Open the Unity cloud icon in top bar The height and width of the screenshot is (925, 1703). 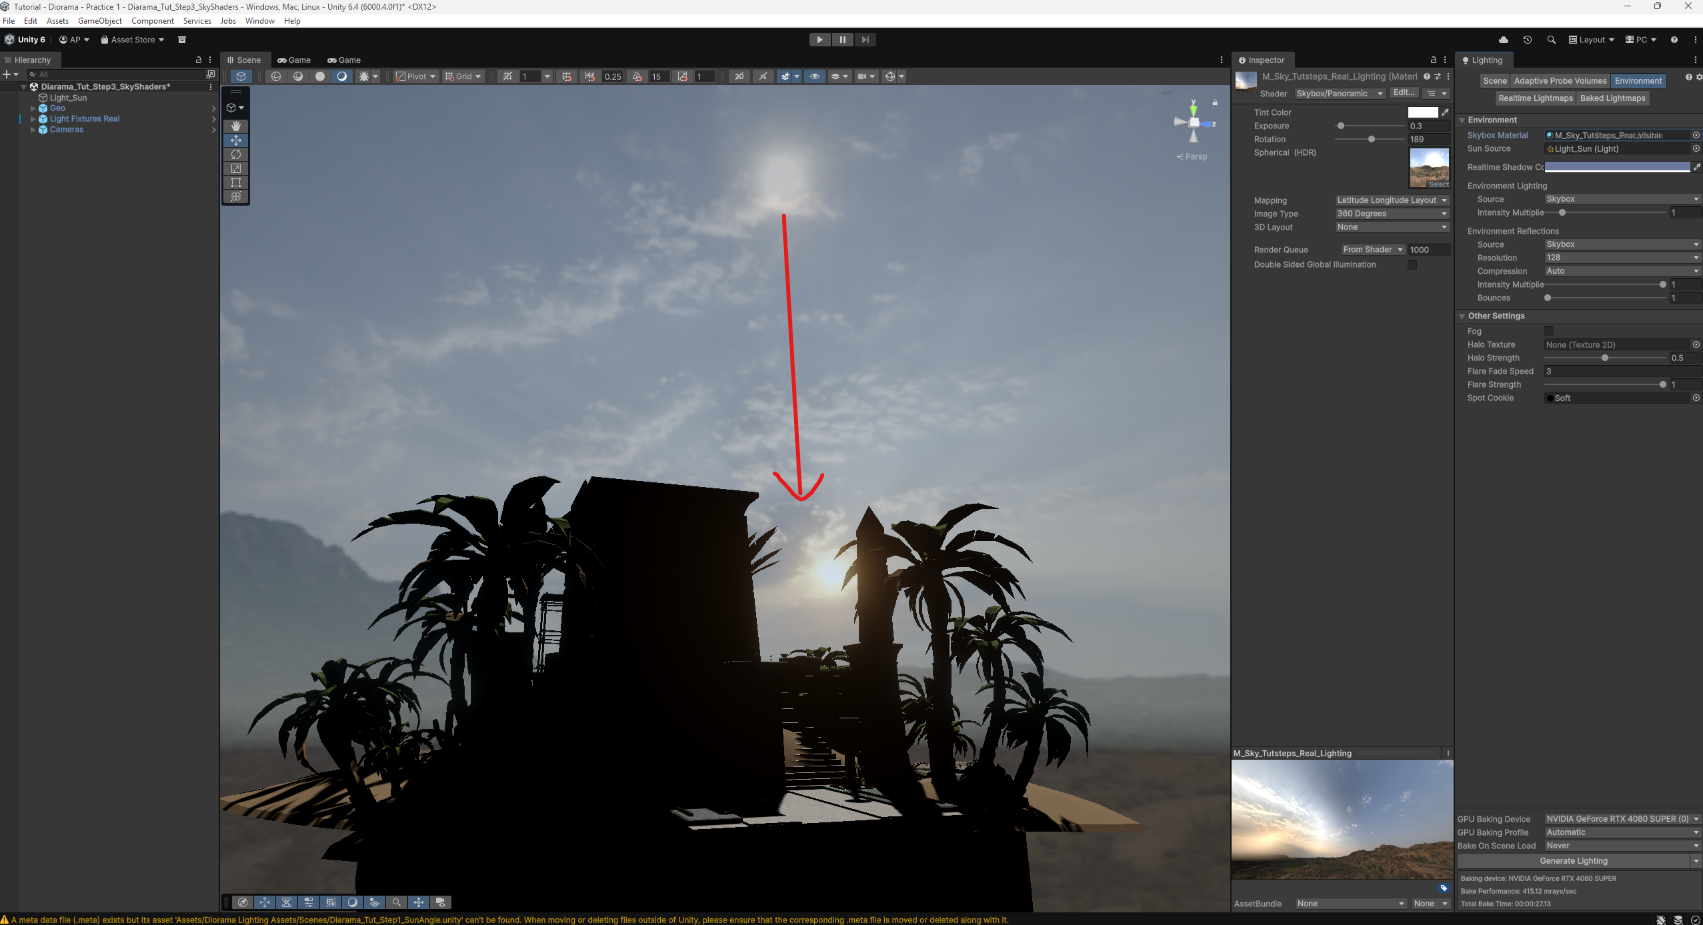coord(1503,40)
